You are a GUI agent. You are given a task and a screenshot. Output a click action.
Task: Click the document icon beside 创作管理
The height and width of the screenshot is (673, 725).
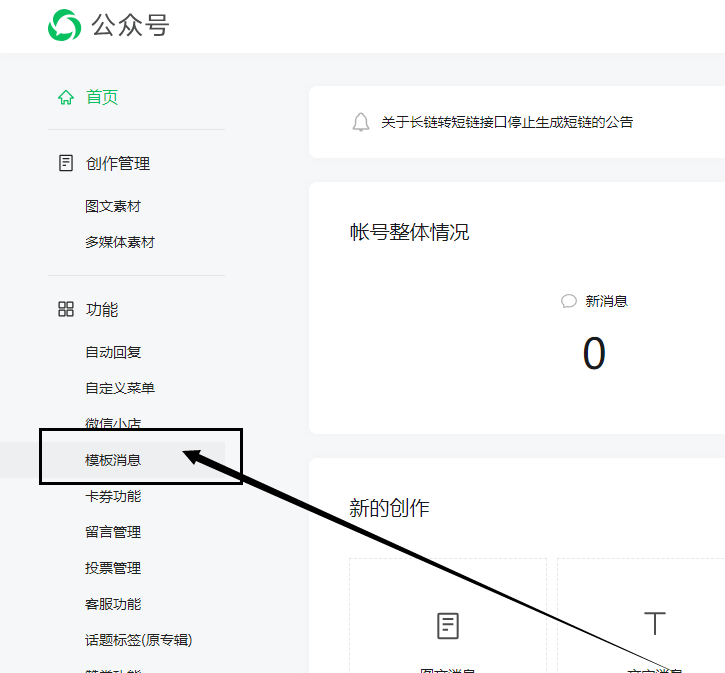pyautogui.click(x=66, y=163)
